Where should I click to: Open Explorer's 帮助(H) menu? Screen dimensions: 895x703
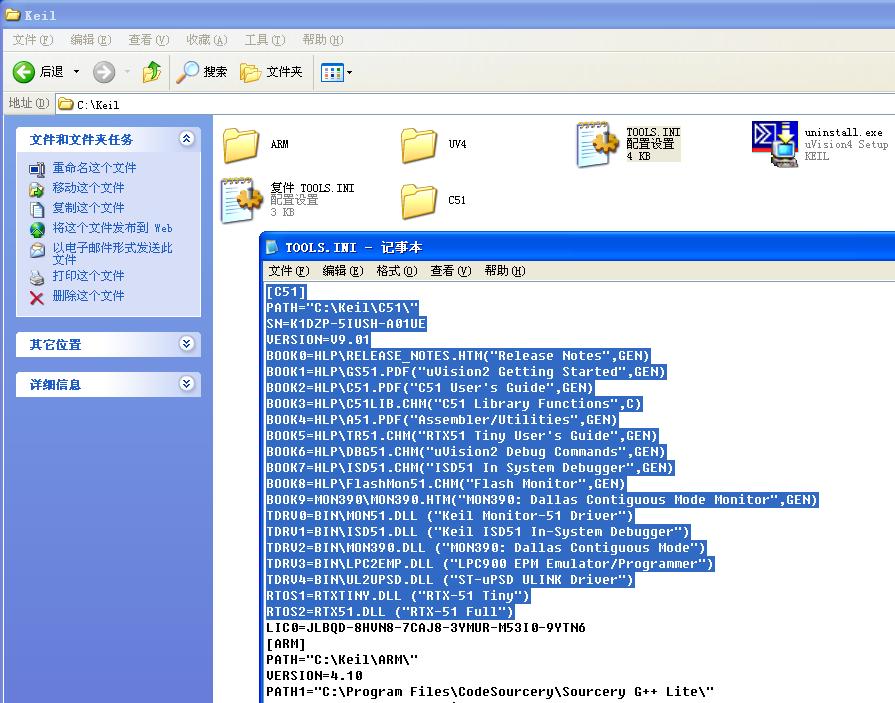323,39
